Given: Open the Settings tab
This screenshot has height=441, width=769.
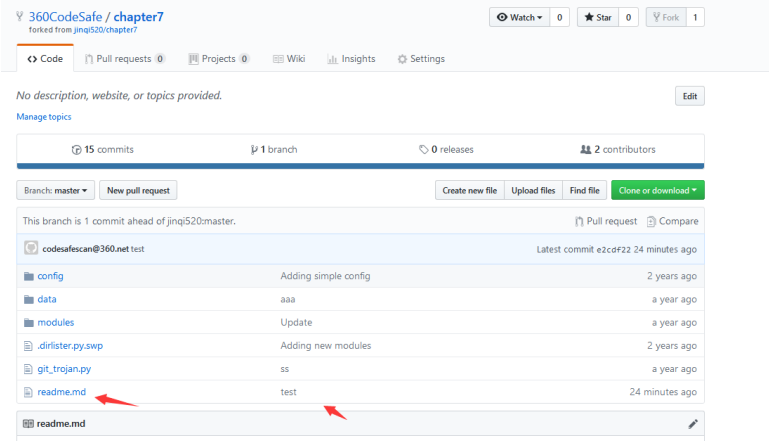Looking at the screenshot, I should click(421, 59).
